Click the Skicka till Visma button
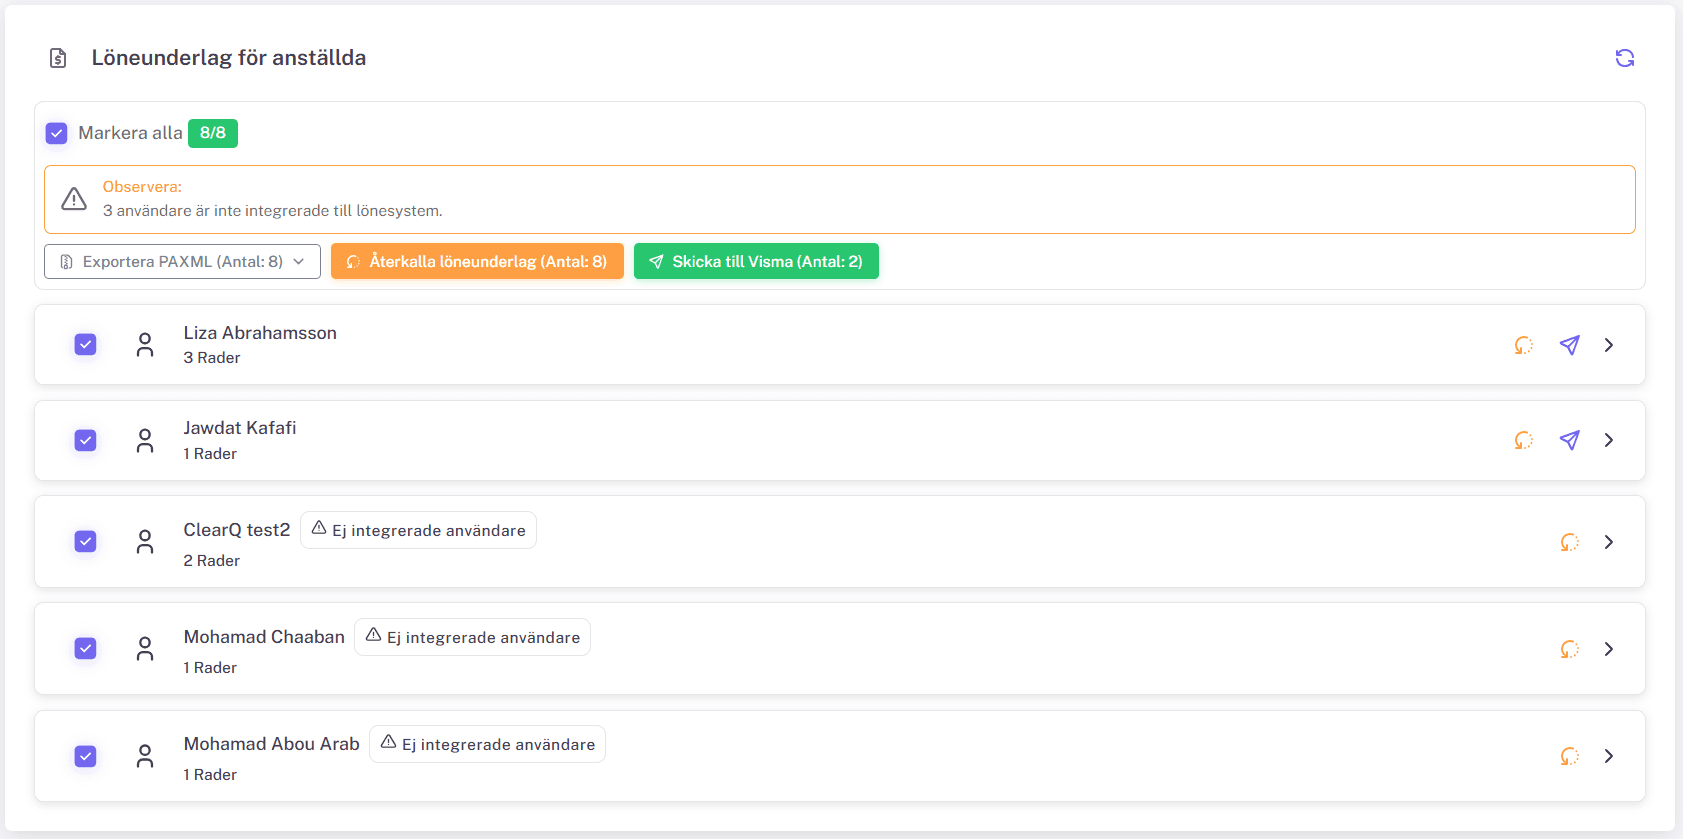This screenshot has width=1683, height=839. click(756, 261)
